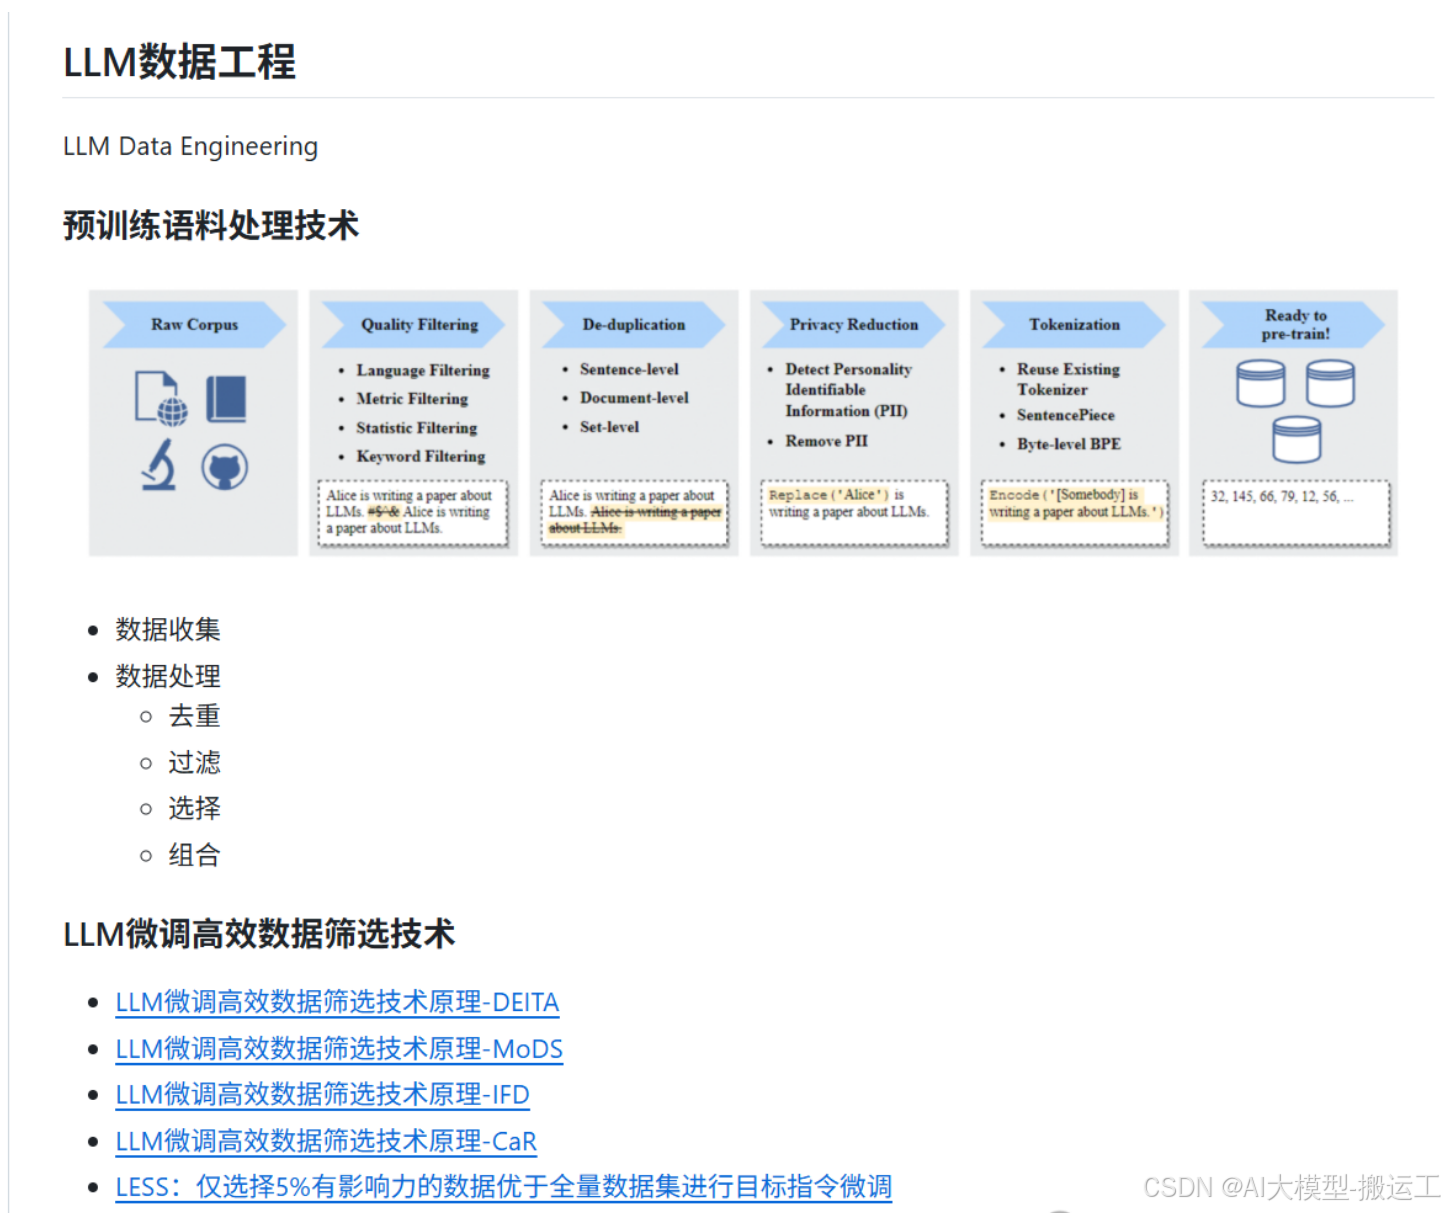Click the web document icon in Raw Corpus

(161, 398)
